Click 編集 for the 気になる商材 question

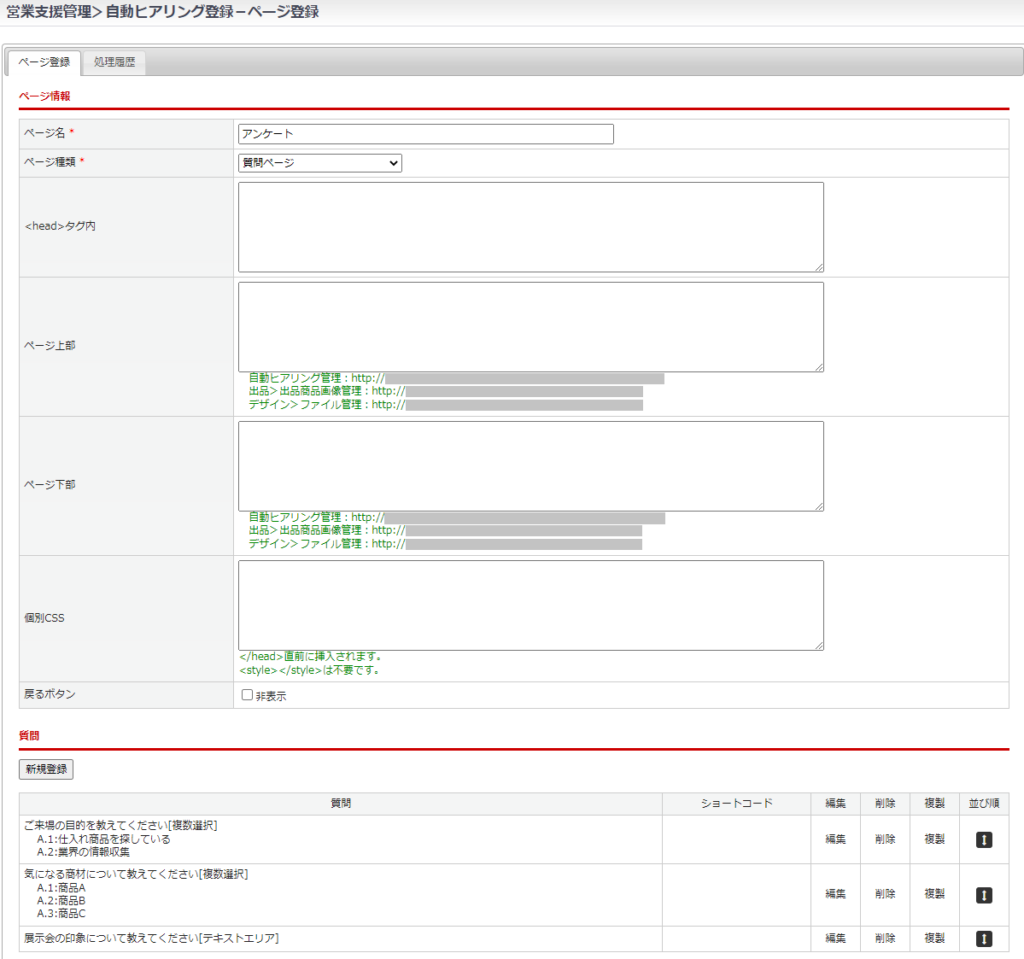(835, 894)
